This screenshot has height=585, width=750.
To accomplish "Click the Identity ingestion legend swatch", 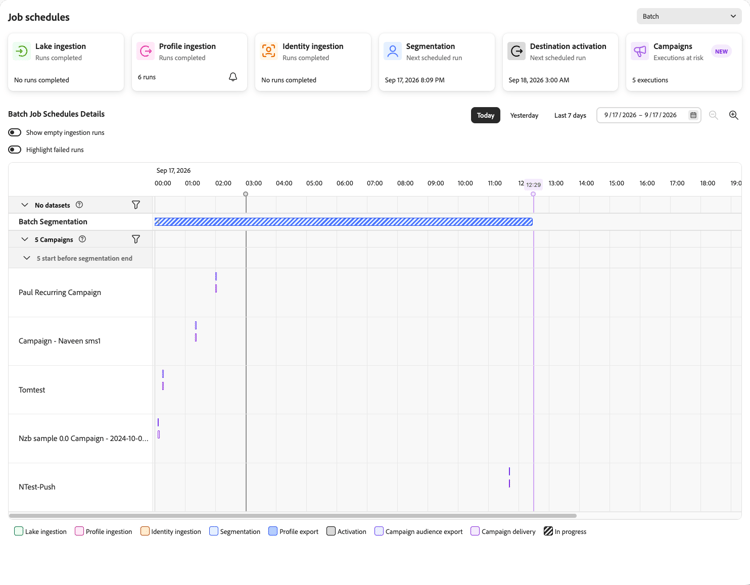I will (145, 531).
